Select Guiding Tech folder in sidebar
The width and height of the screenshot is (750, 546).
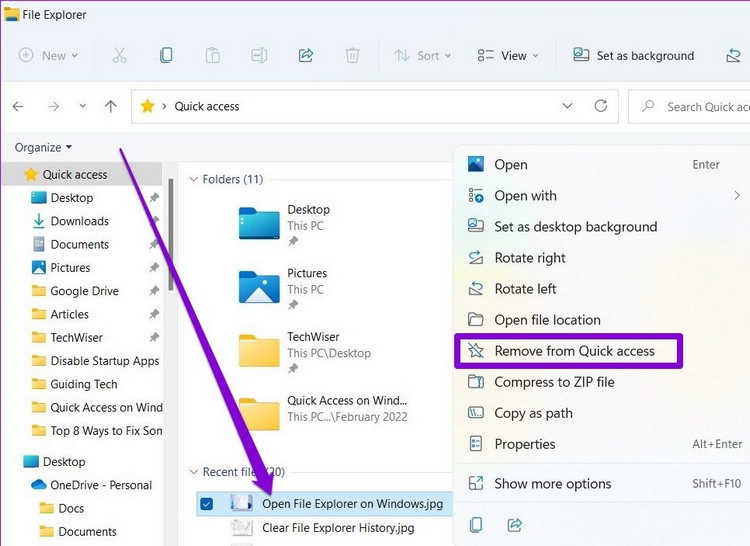[x=82, y=384]
